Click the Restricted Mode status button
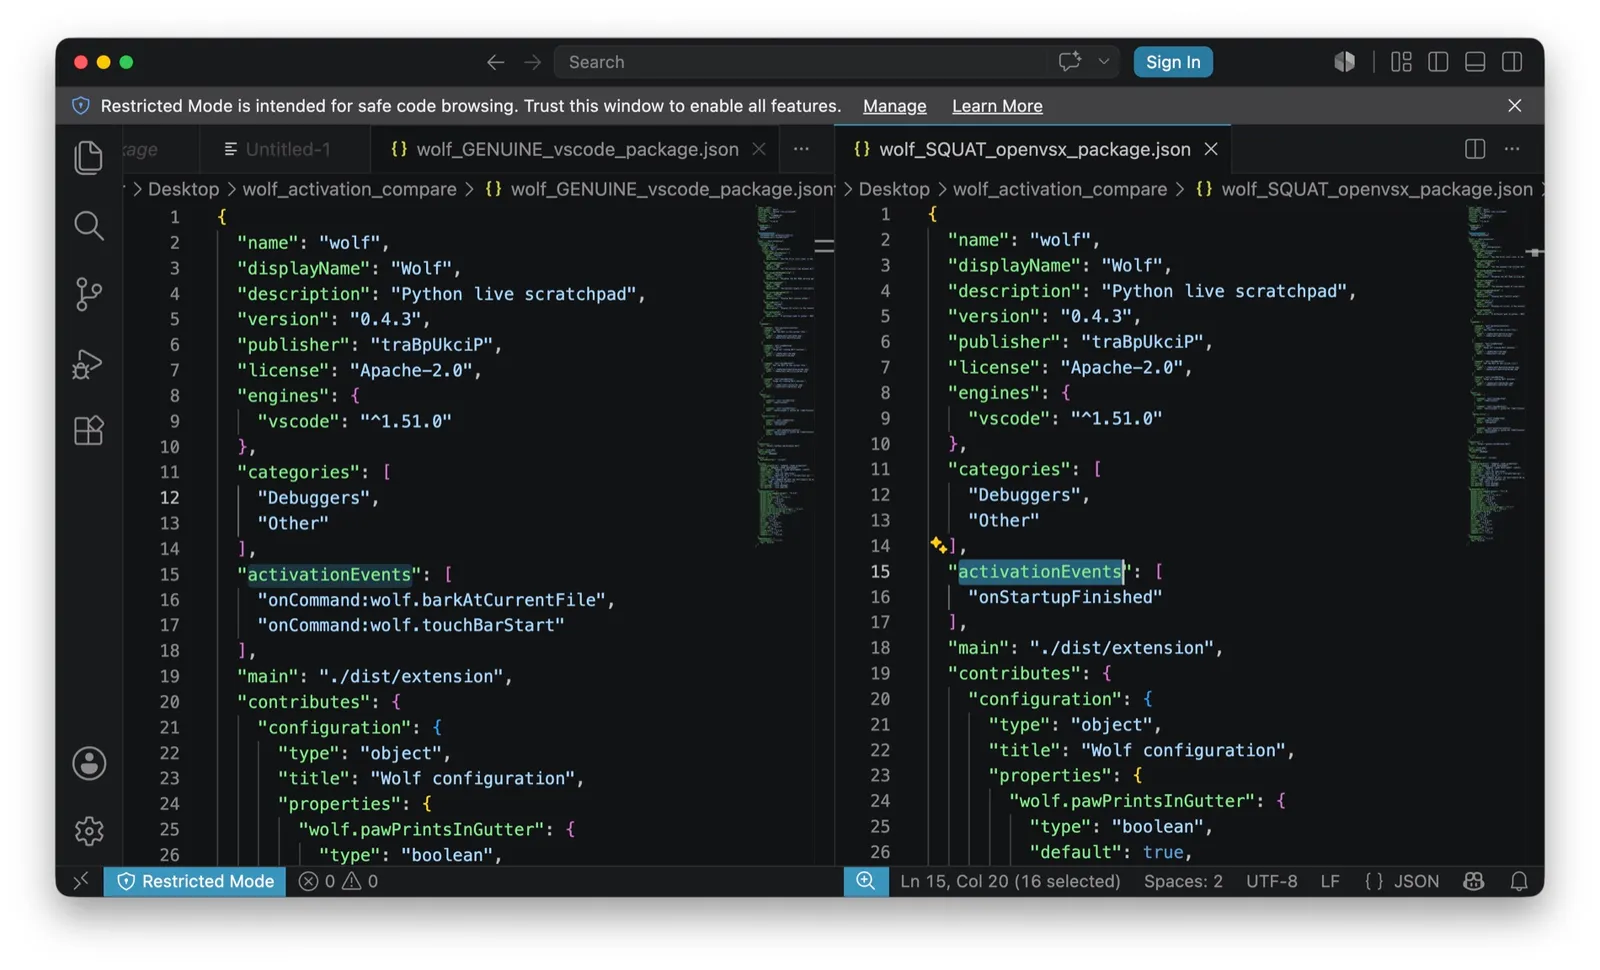Image resolution: width=1600 pixels, height=970 pixels. (195, 881)
